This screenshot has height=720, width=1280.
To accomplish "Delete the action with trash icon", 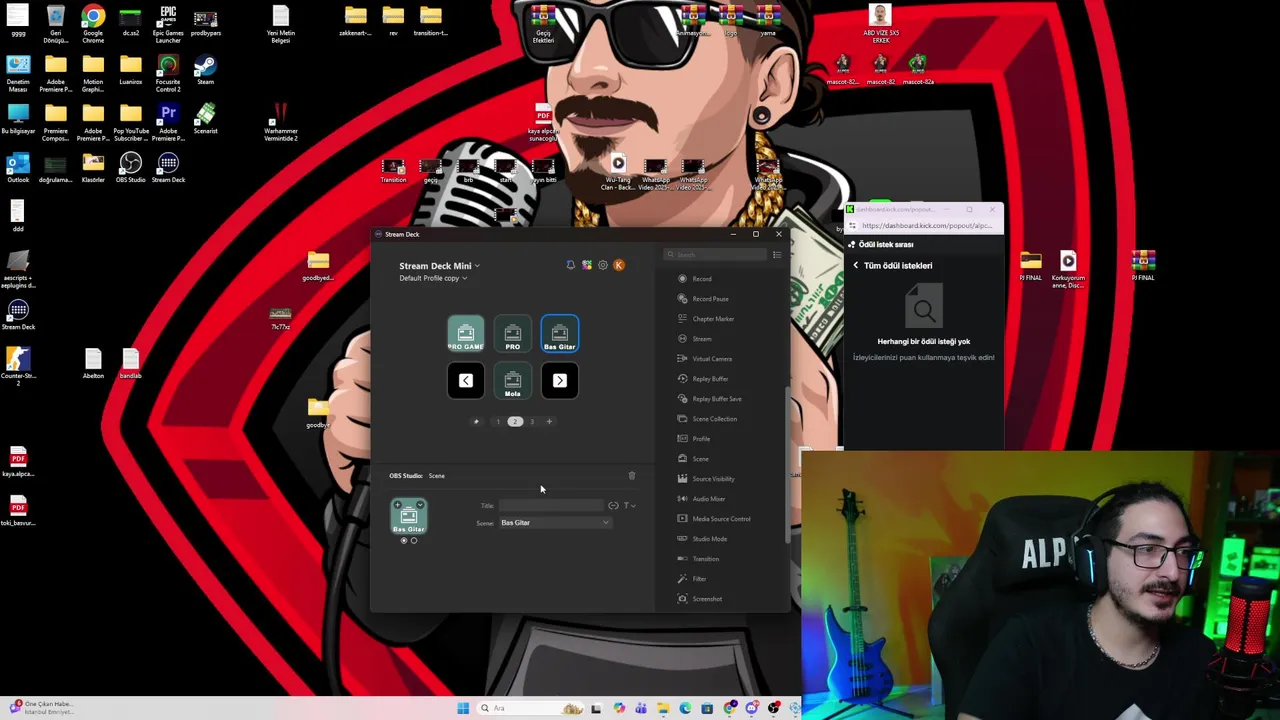I will tap(631, 476).
